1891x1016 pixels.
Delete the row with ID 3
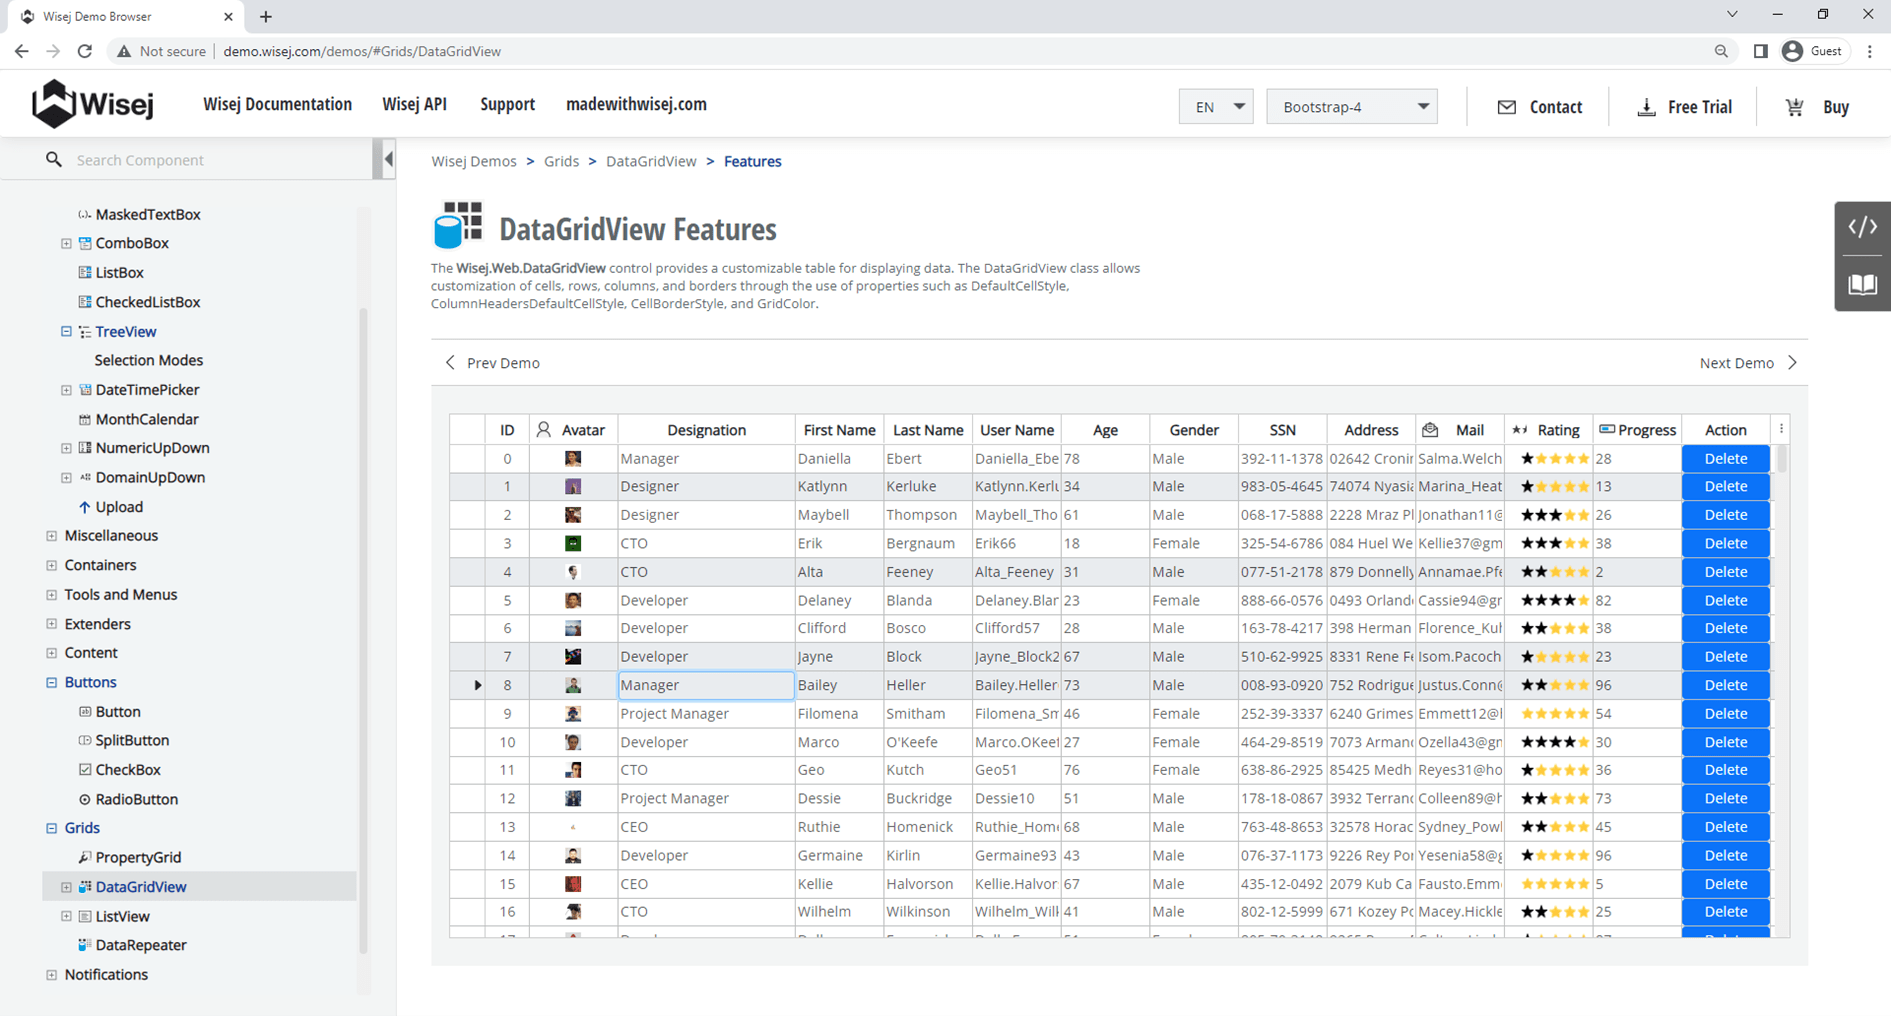[x=1725, y=543]
